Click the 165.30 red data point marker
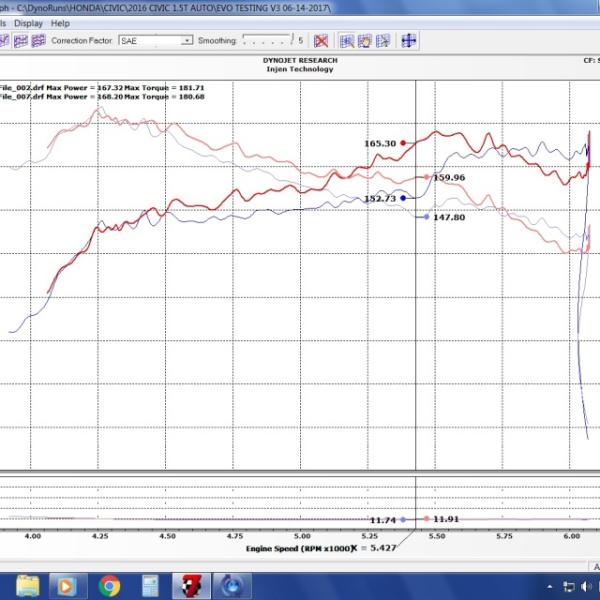This screenshot has width=600, height=600. pos(403,143)
